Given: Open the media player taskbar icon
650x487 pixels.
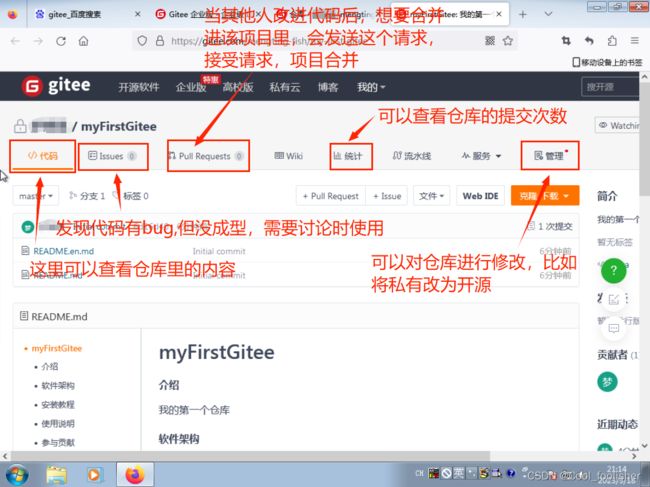Looking at the screenshot, I should tap(94, 475).
